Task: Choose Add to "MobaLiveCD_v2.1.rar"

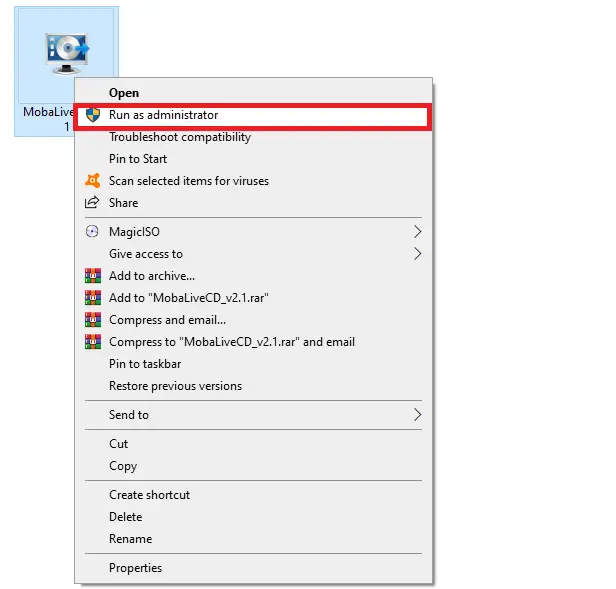Action: tap(253, 298)
